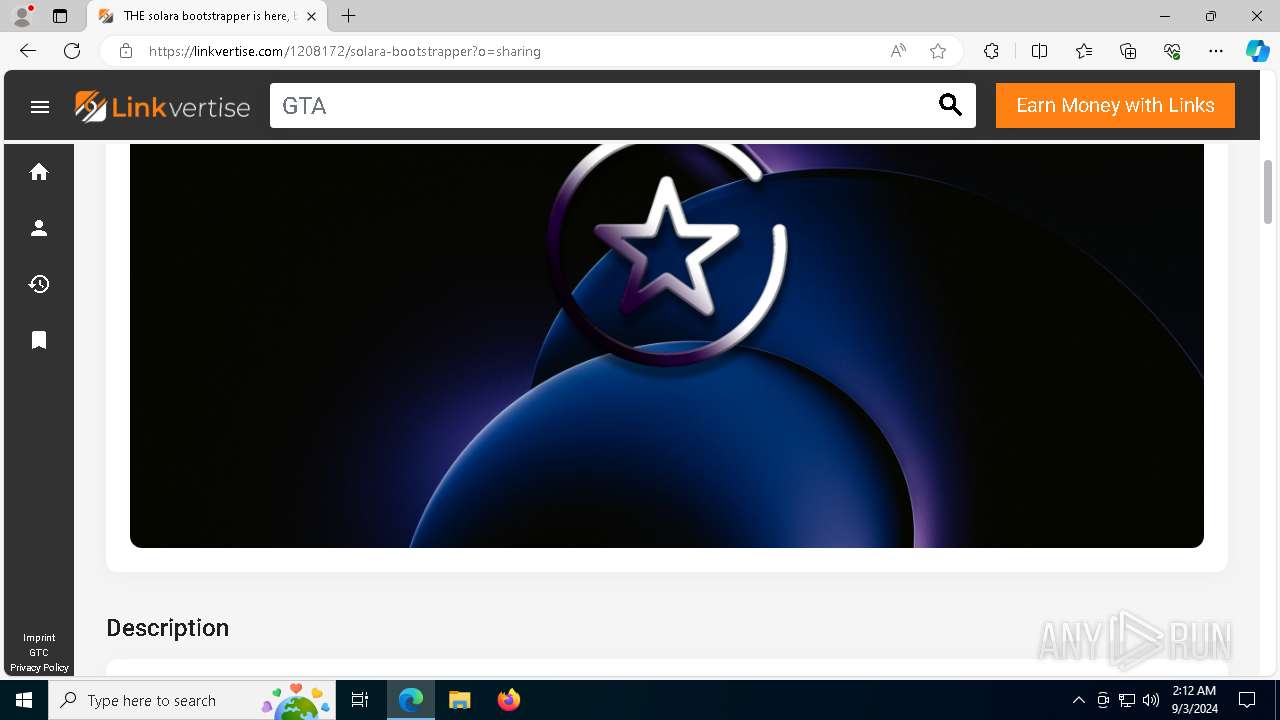Open File Explorer taskbar icon

[x=459, y=700]
